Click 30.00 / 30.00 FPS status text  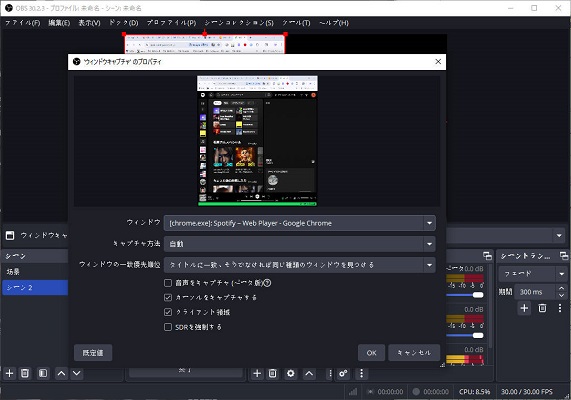527,392
